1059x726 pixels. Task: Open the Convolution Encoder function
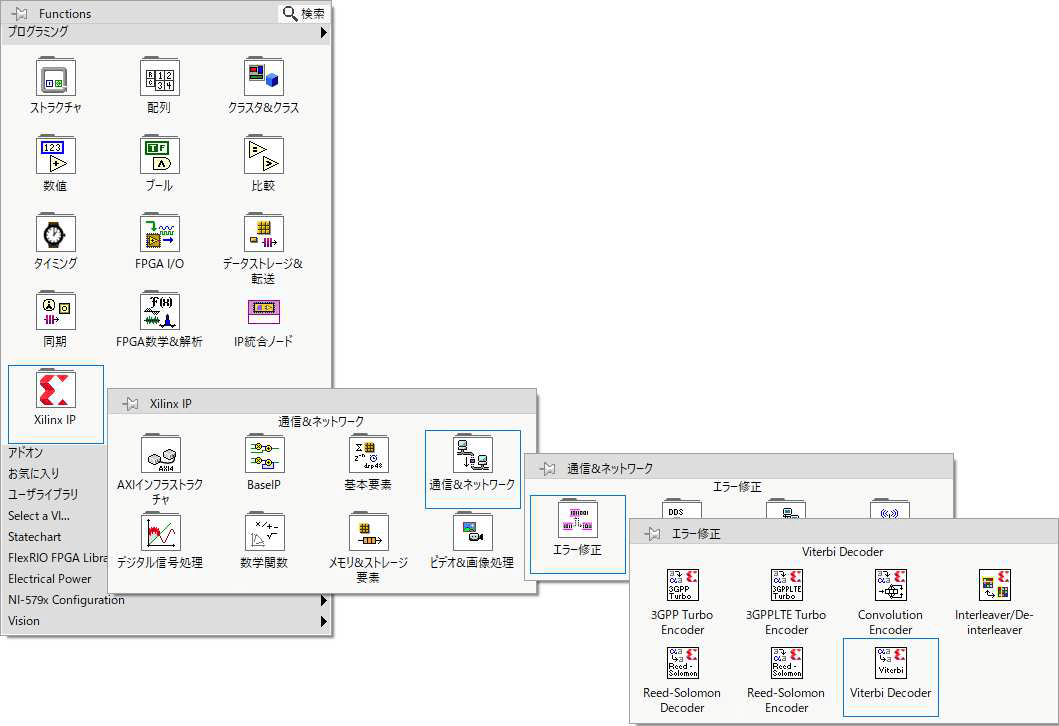(890, 585)
